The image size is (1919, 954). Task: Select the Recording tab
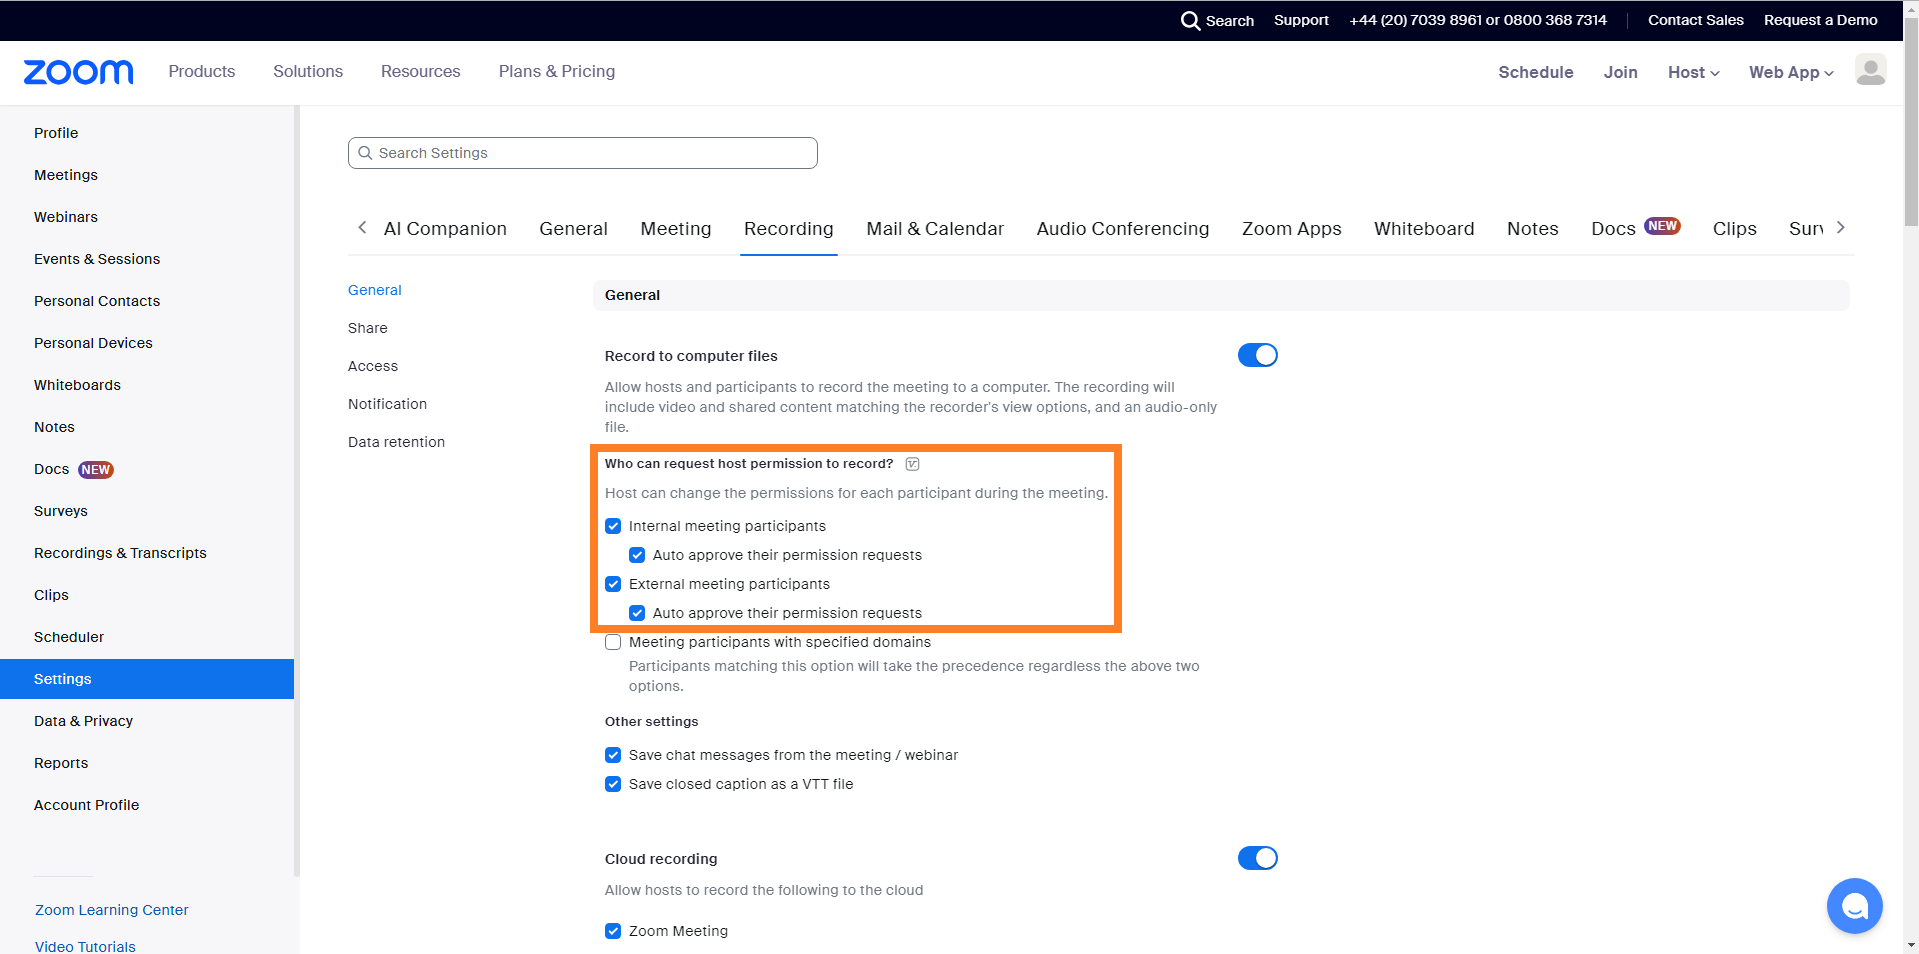click(x=788, y=229)
